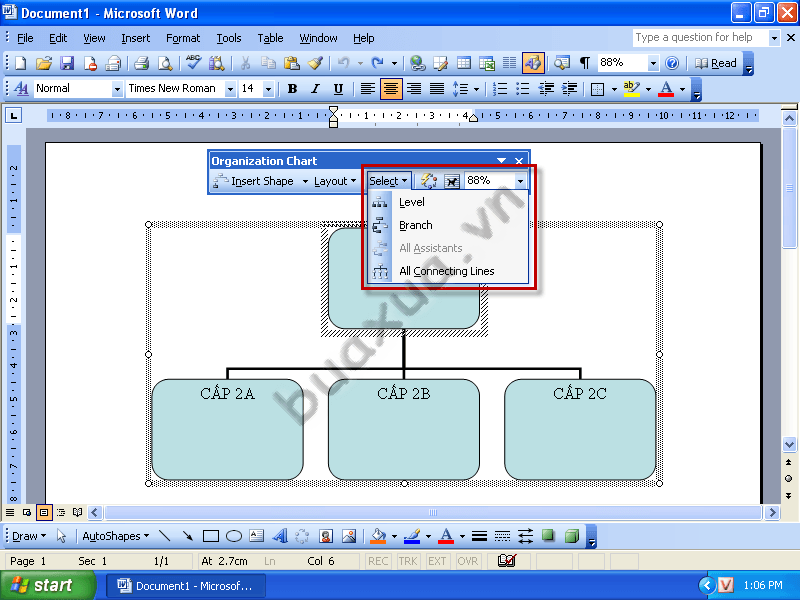800x600 pixels.
Task: Toggle Align Left
Action: pos(368,89)
